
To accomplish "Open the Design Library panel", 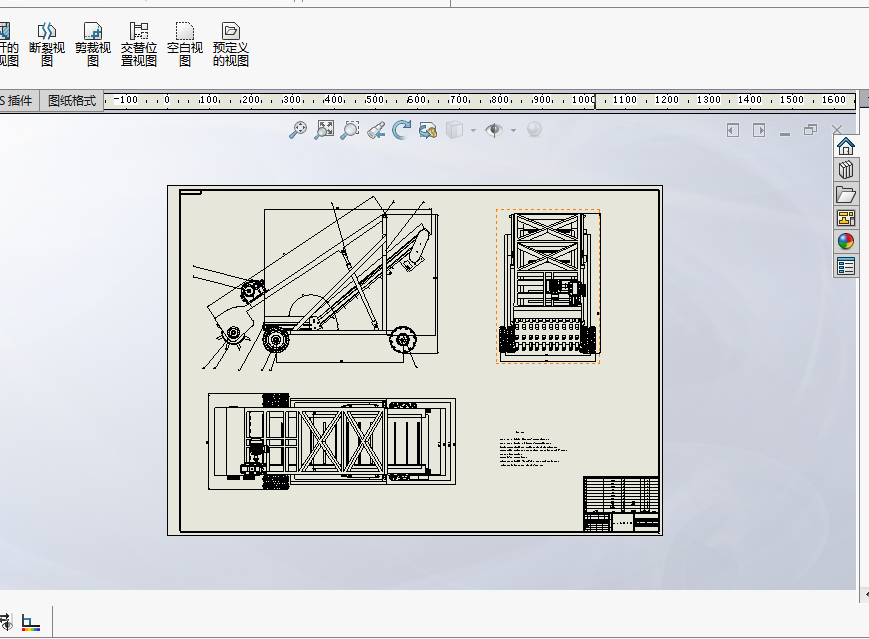I will pos(846,170).
